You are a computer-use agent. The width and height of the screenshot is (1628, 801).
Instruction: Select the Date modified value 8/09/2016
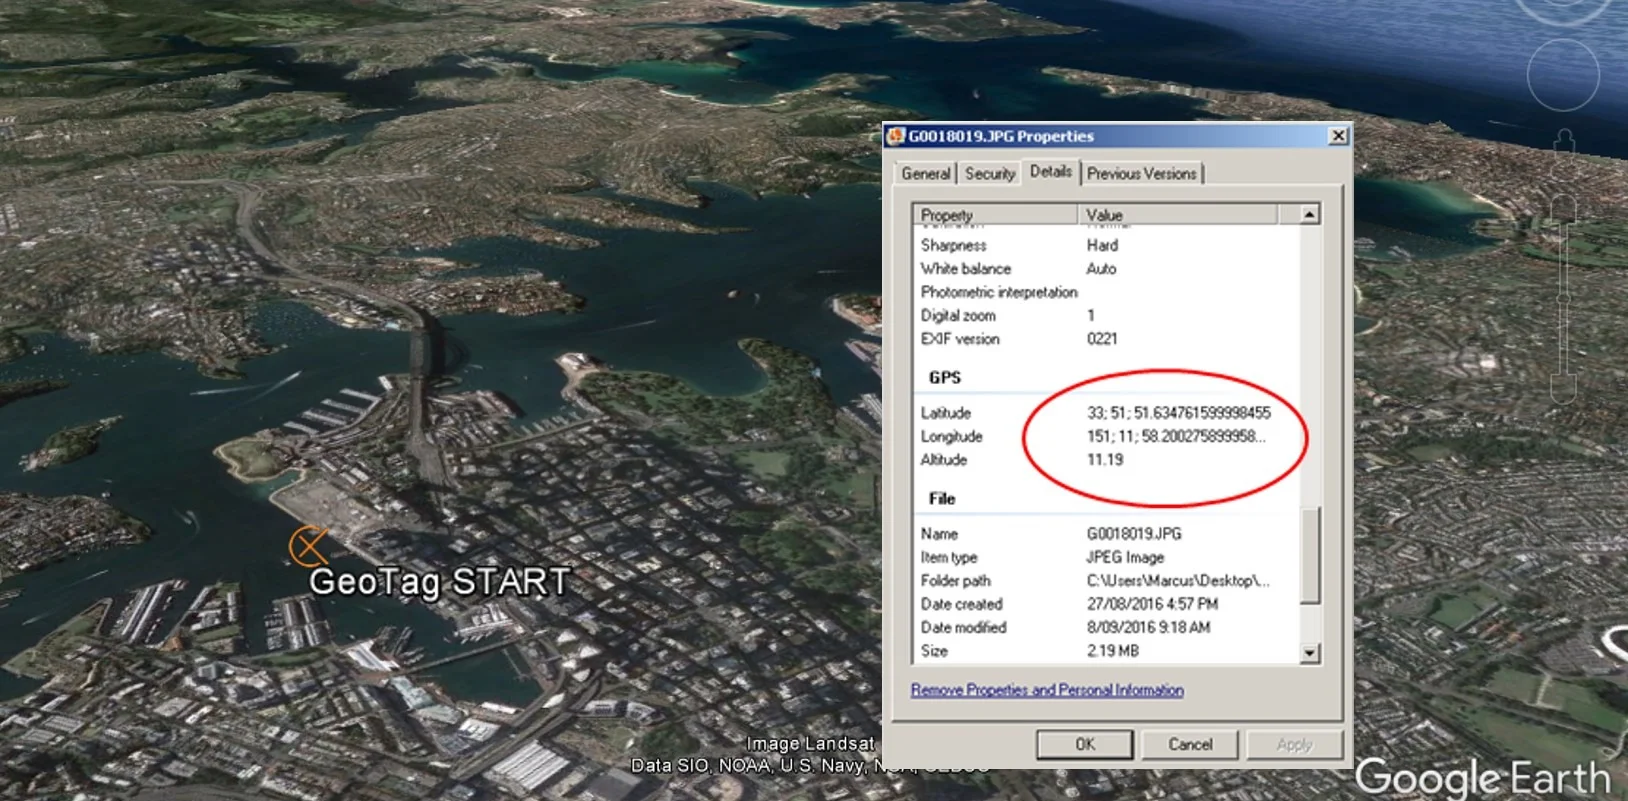pyautogui.click(x=1148, y=627)
